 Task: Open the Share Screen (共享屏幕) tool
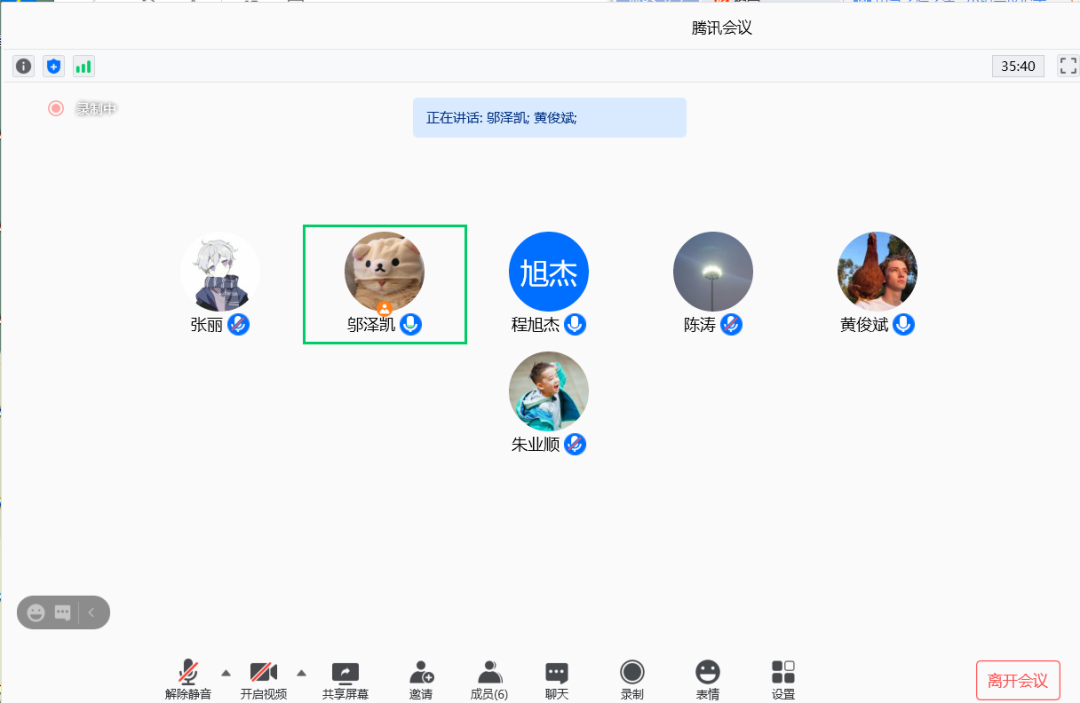click(345, 679)
